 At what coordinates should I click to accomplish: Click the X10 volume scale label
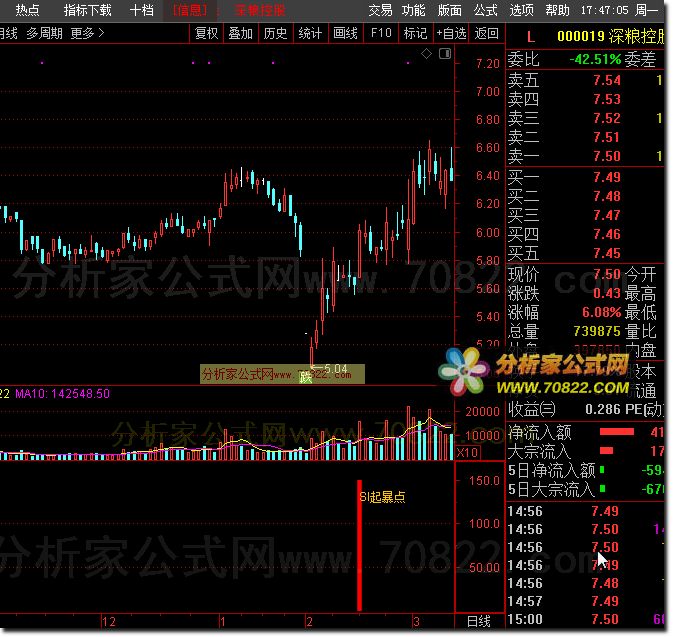466,453
